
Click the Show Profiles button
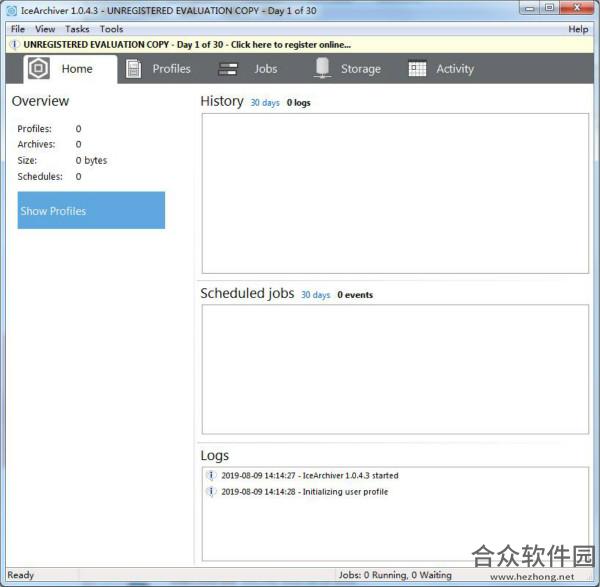click(91, 210)
